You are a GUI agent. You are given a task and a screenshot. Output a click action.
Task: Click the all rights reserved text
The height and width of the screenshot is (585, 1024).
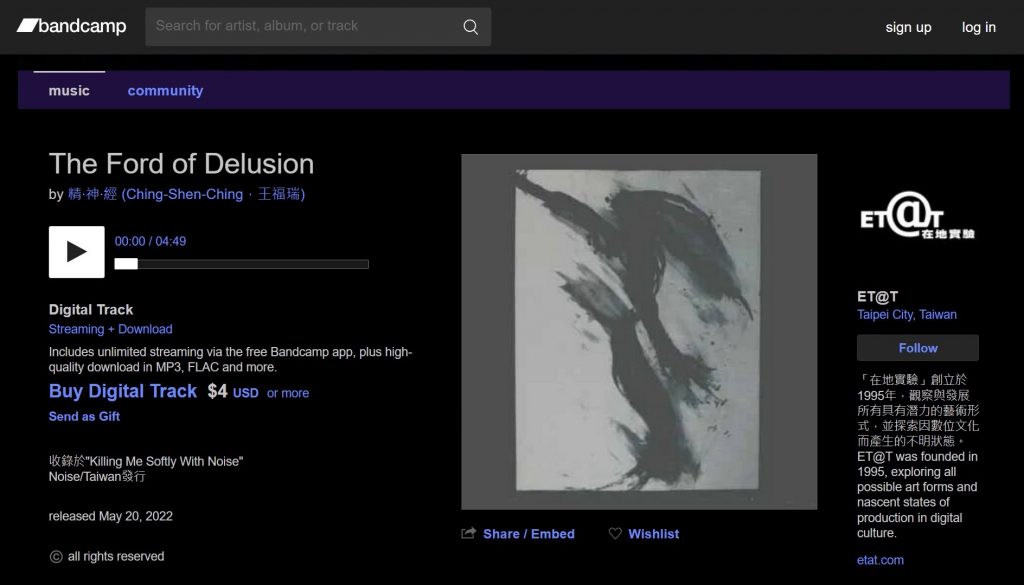[x=116, y=557]
